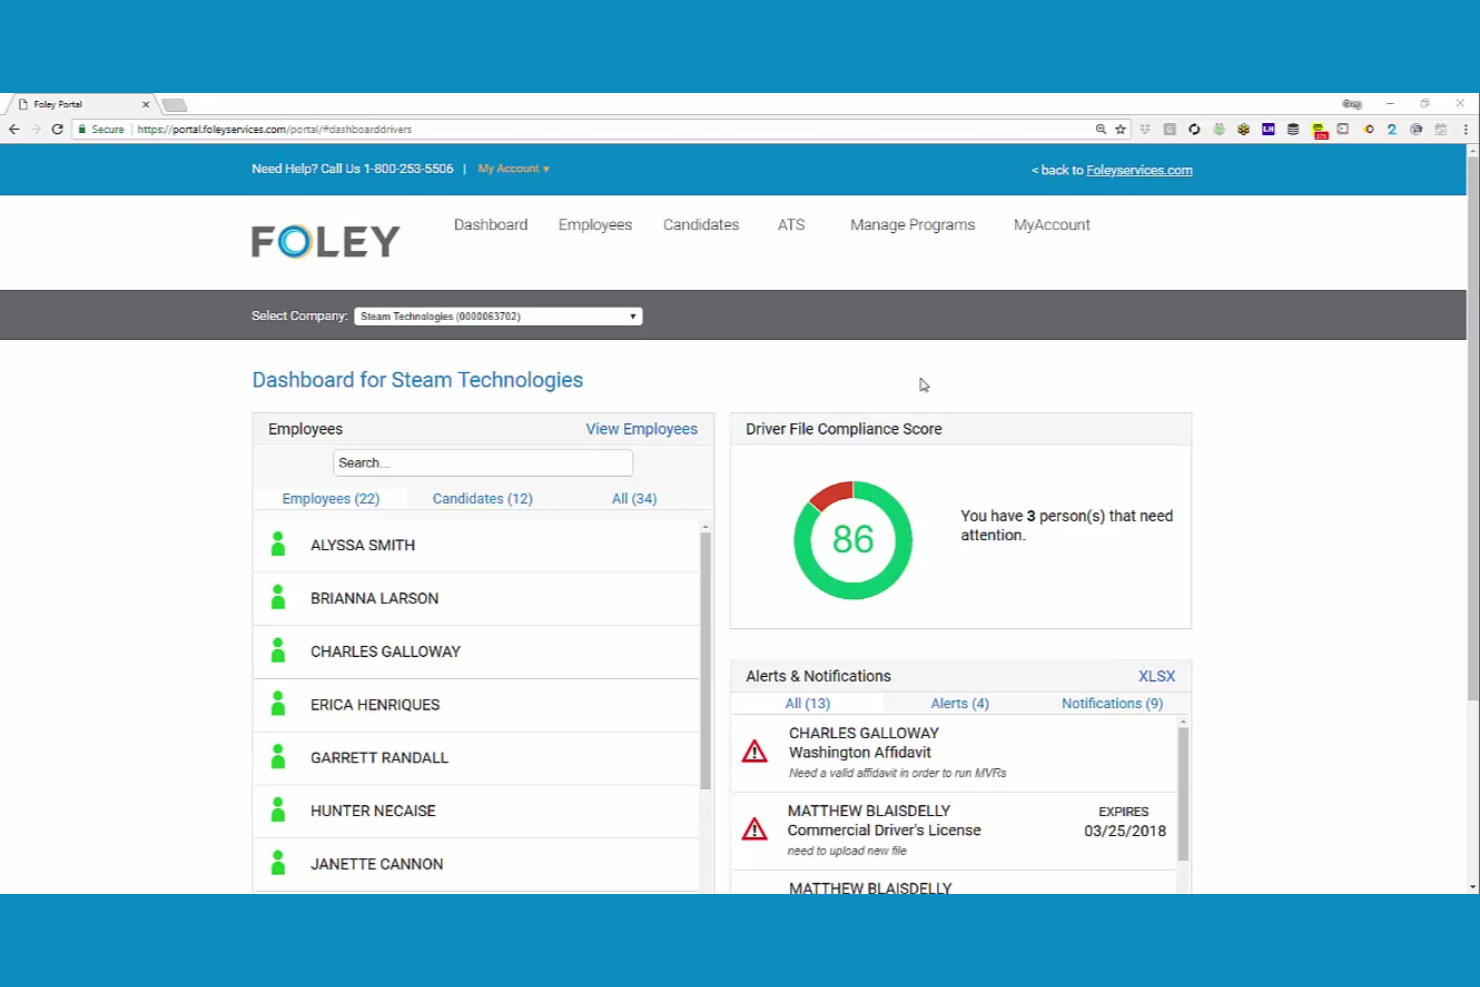Click the person icon beside ERICA HENRIQUES
1480x987 pixels.
278,703
